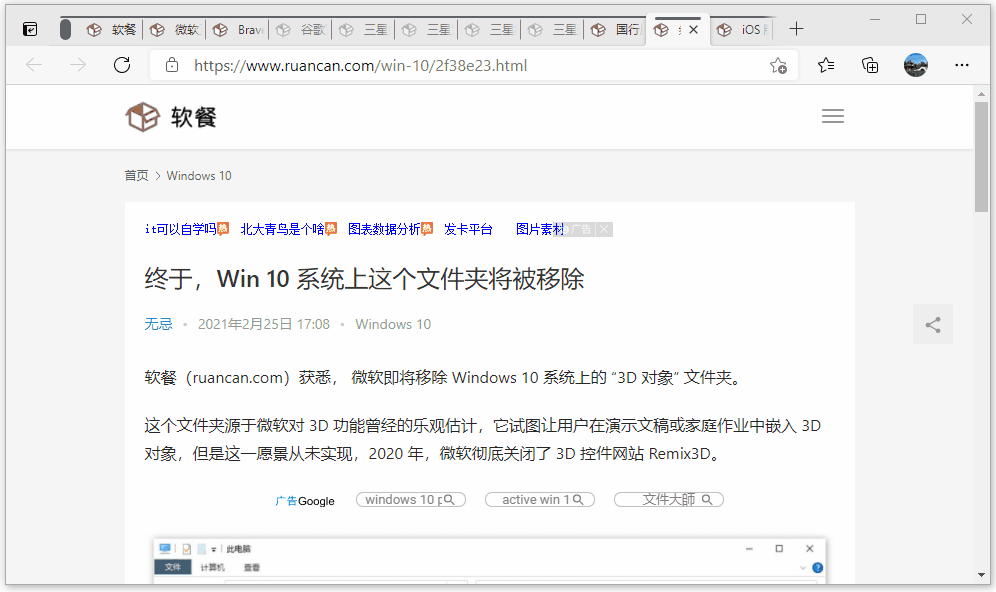Switch to the 国行 tab
This screenshot has height=592, width=996.
pyautogui.click(x=615, y=30)
